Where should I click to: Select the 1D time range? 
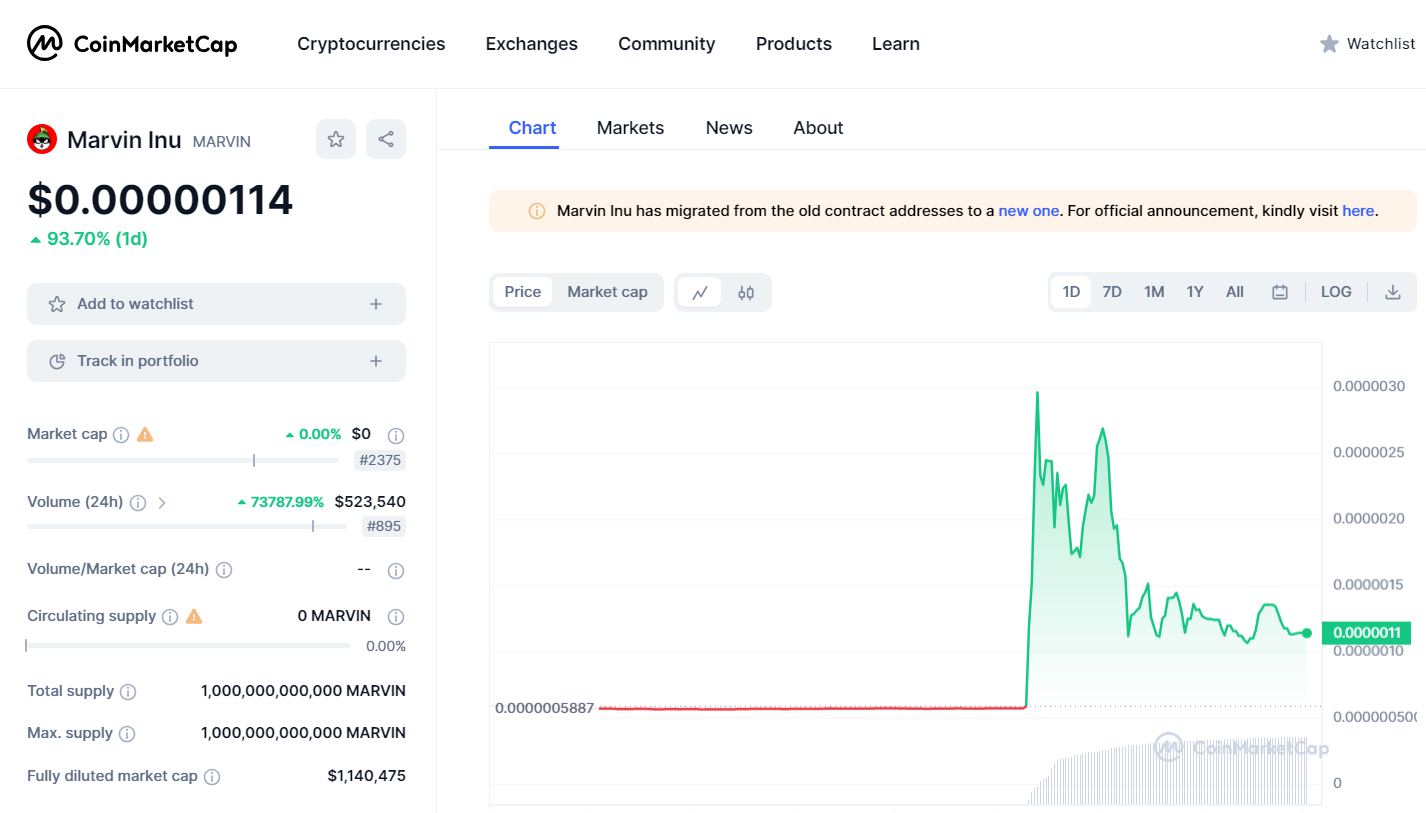point(1071,292)
